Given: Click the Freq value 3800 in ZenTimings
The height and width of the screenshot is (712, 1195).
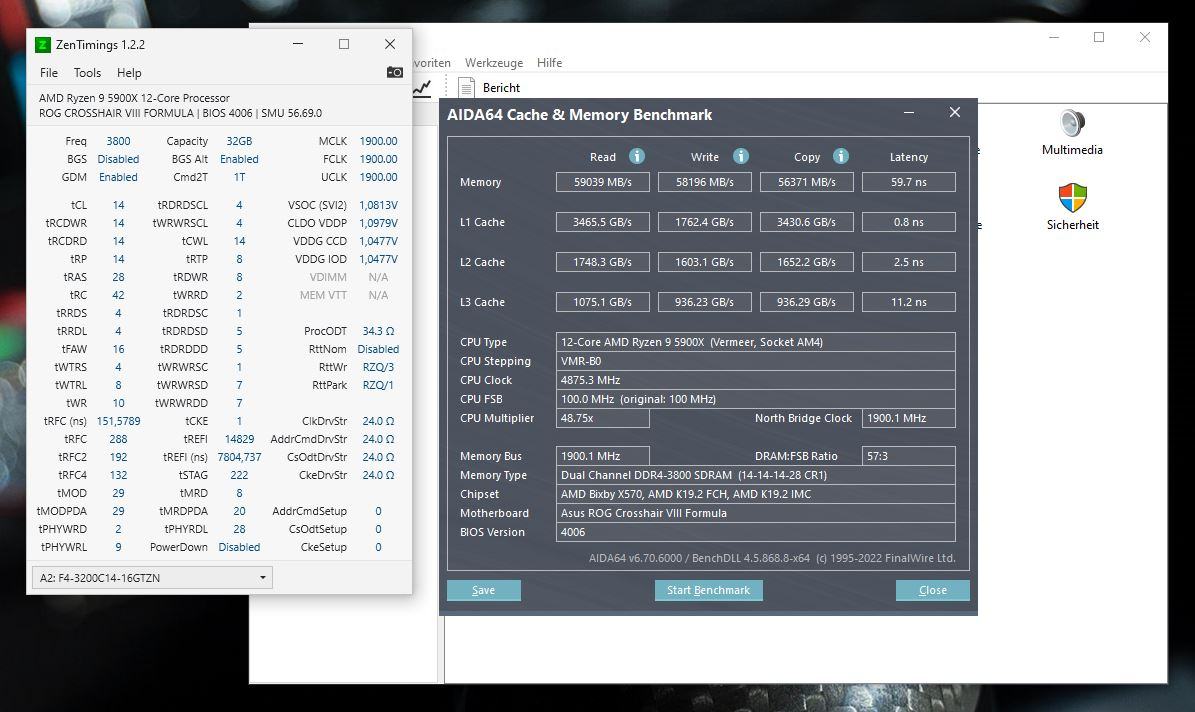Looking at the screenshot, I should 118,141.
